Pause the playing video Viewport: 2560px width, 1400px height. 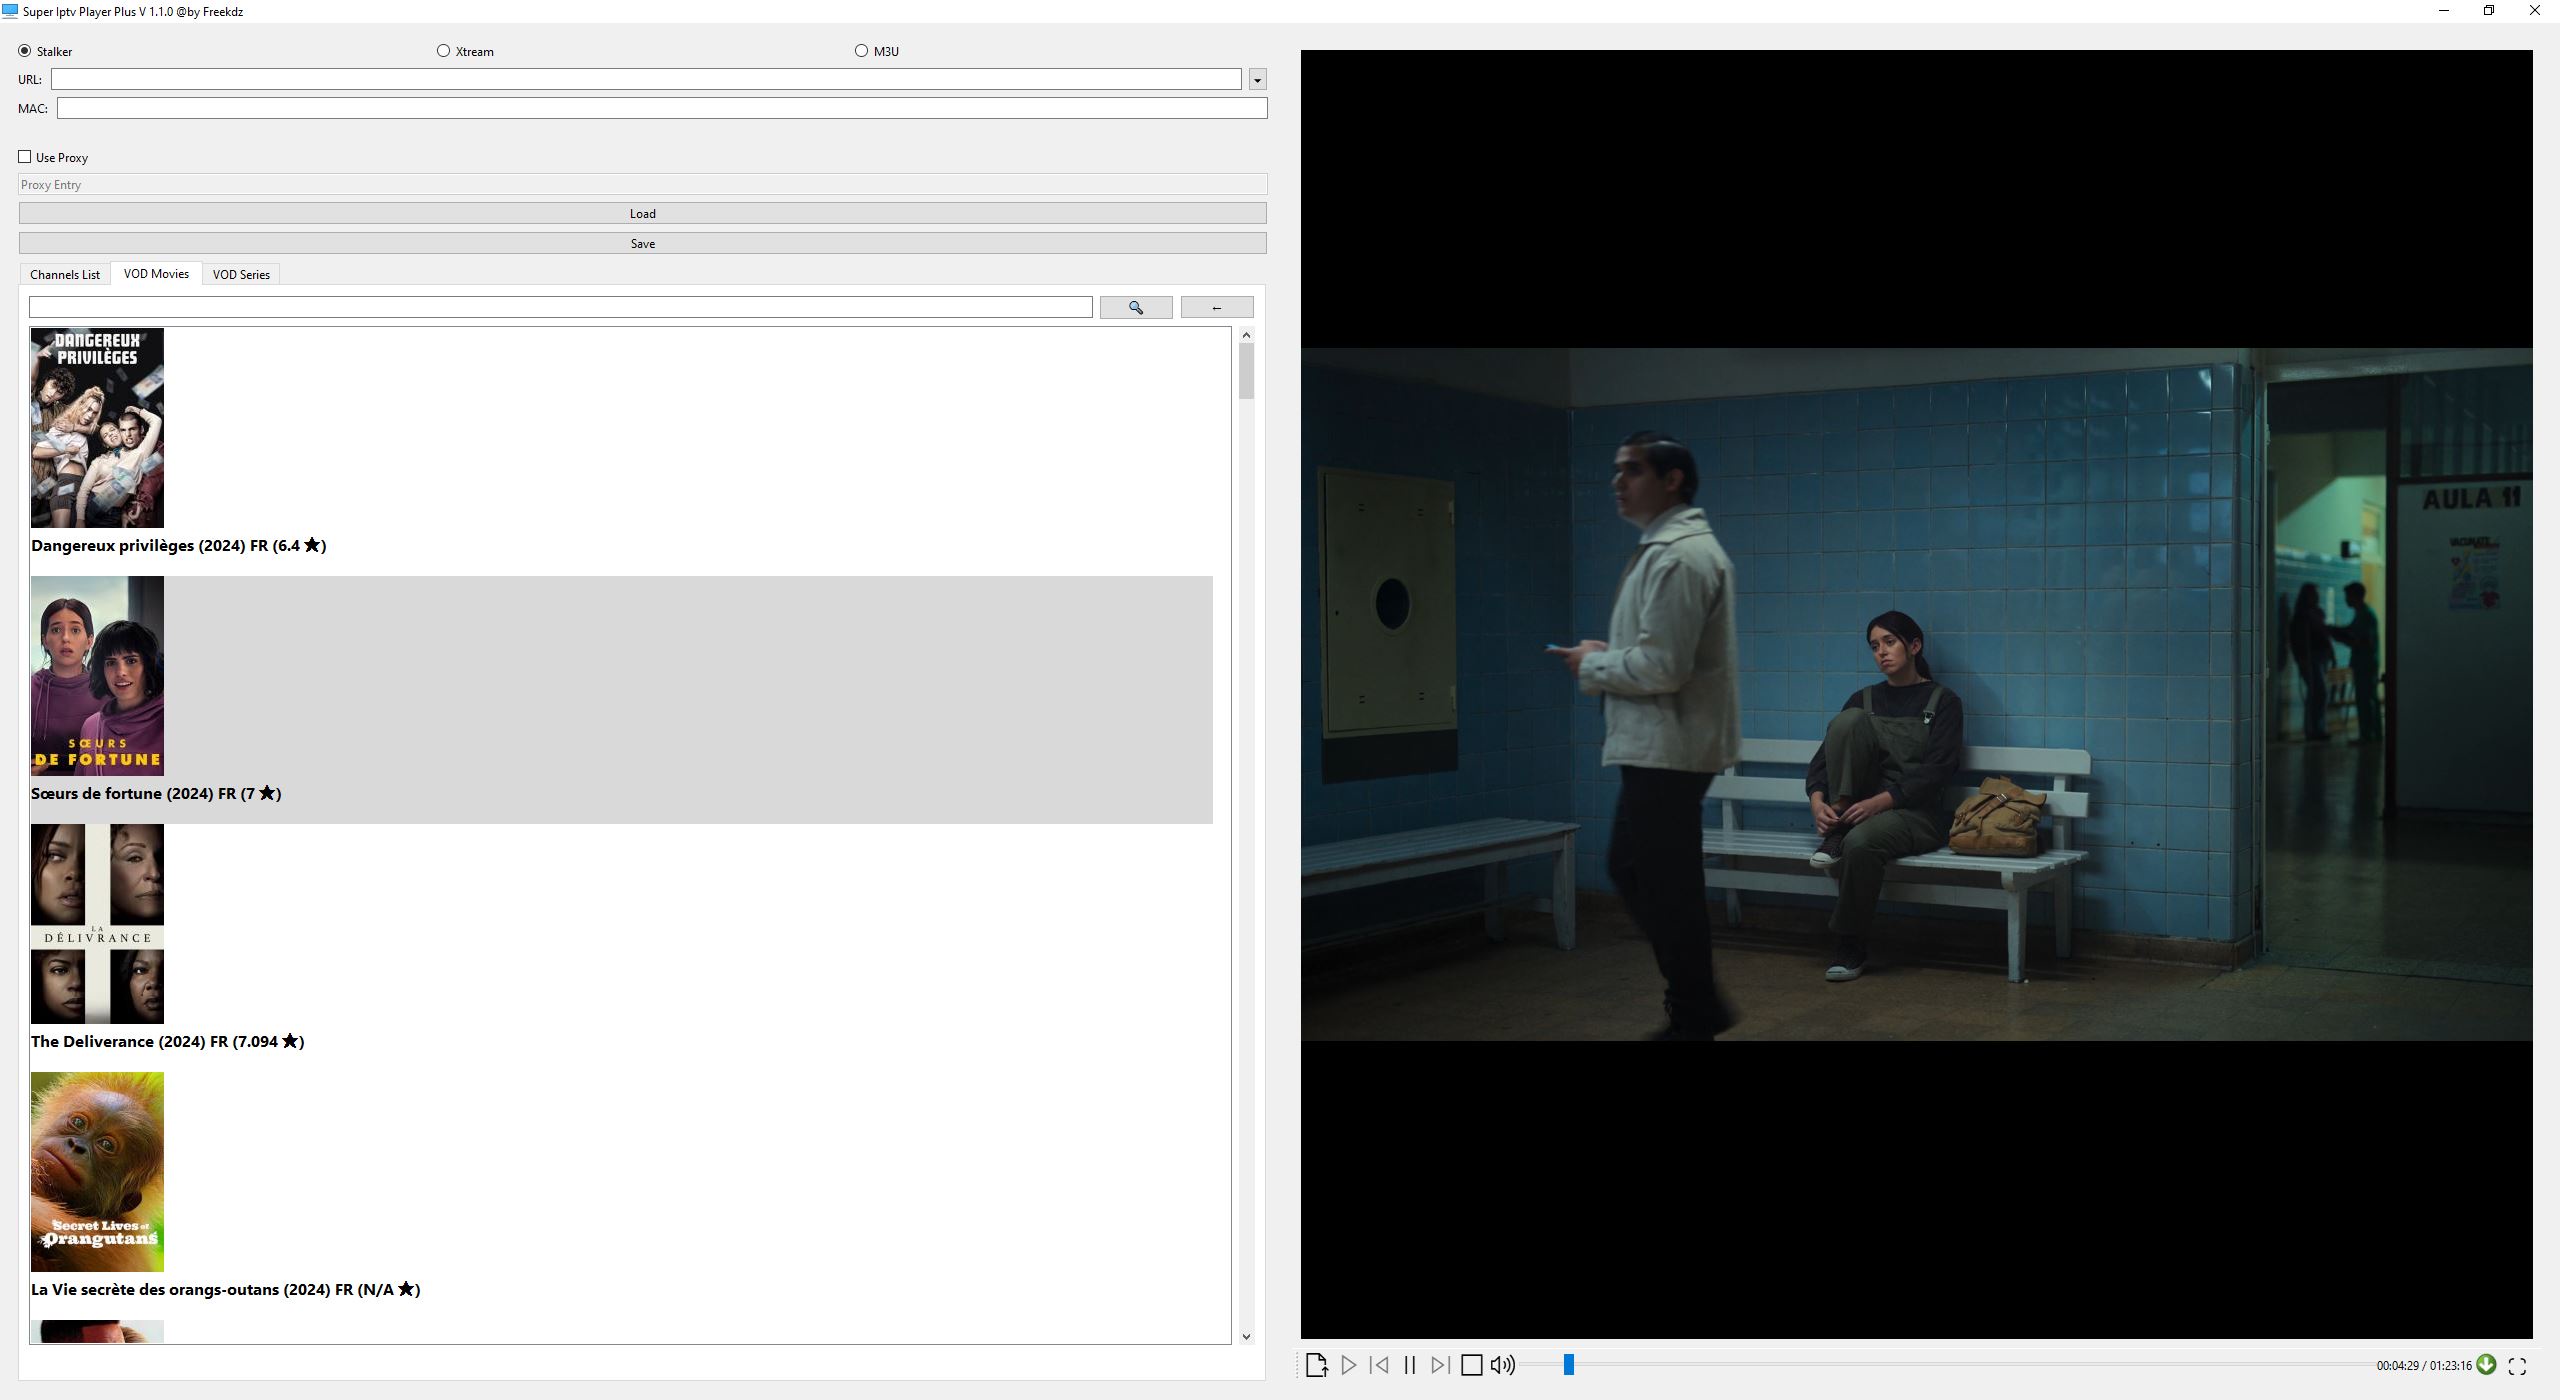point(1410,1365)
